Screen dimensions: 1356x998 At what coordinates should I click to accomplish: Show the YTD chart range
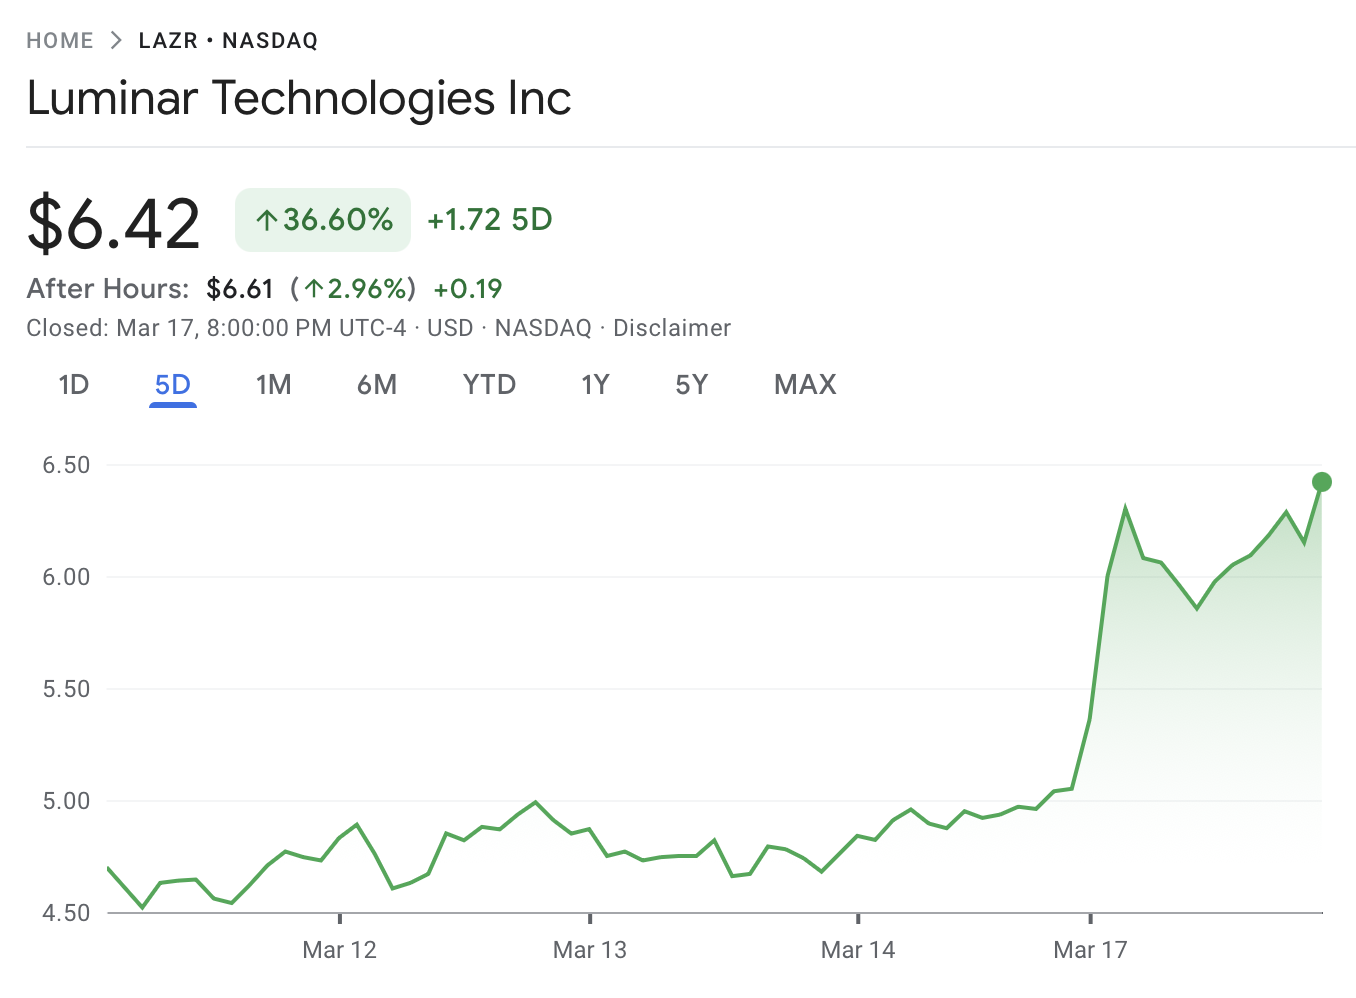(x=489, y=385)
